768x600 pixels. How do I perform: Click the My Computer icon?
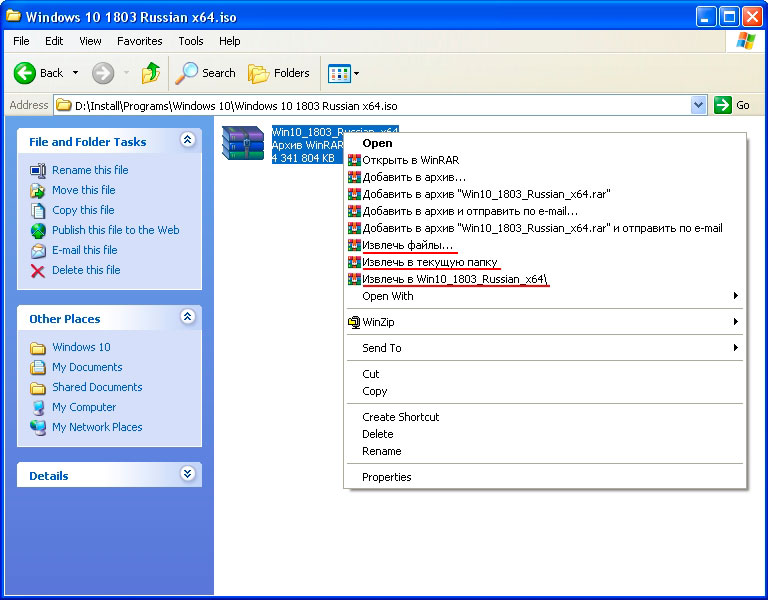pos(38,408)
